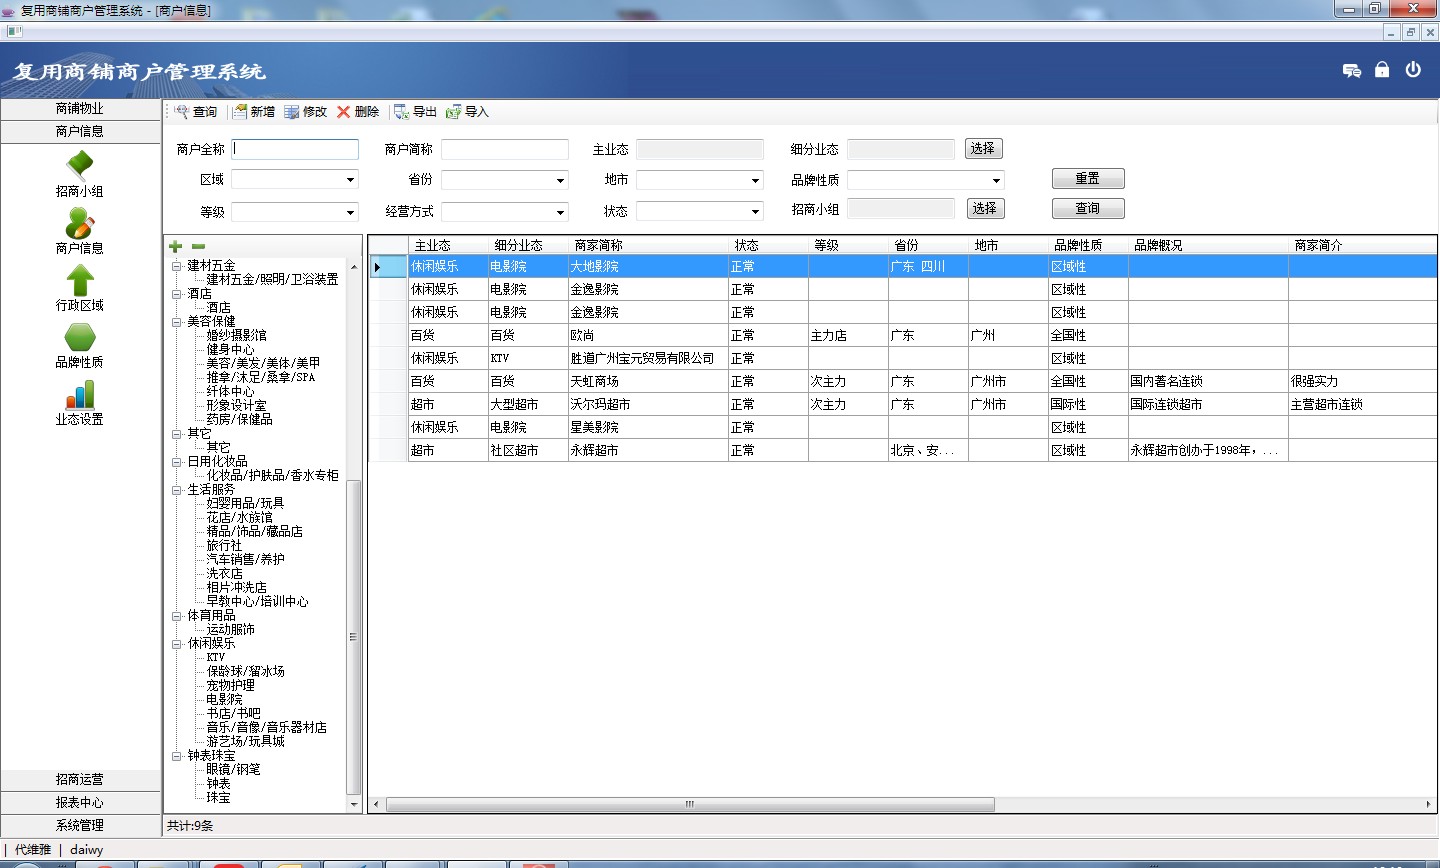Click the 导入 toolbar icon
Viewport: 1440px width, 868px height.
click(454, 112)
